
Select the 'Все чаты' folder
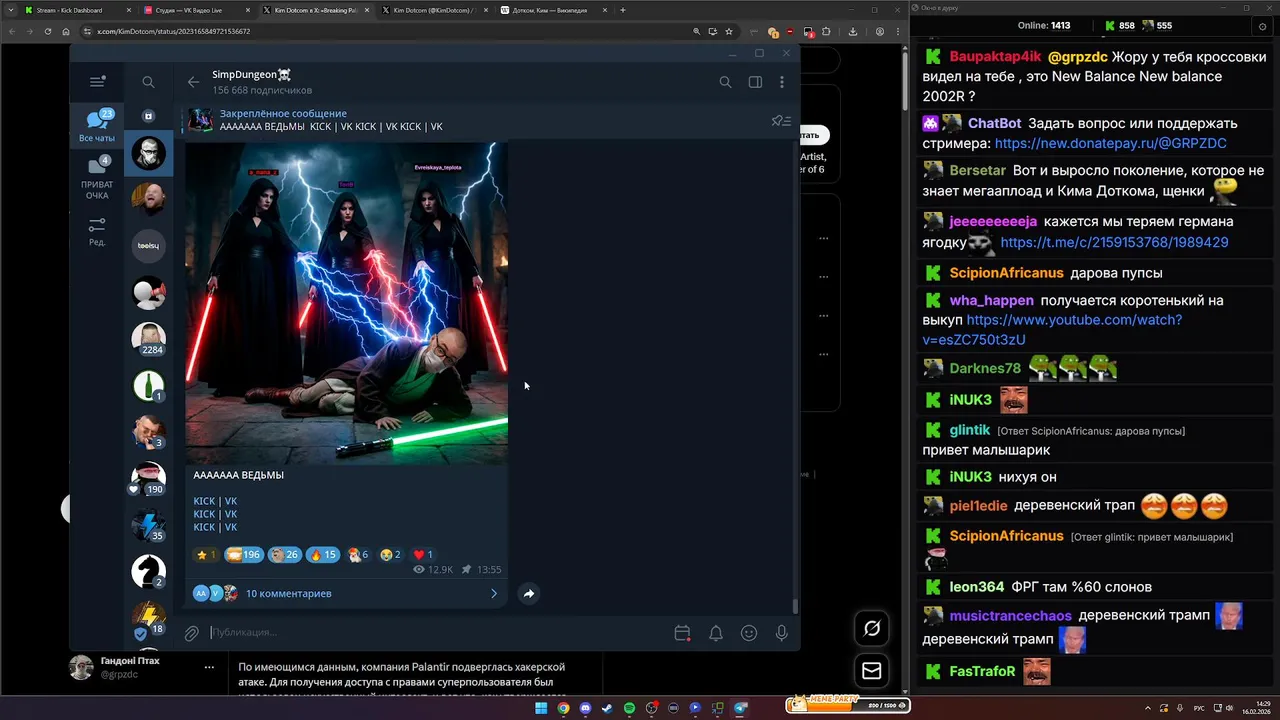click(x=97, y=126)
